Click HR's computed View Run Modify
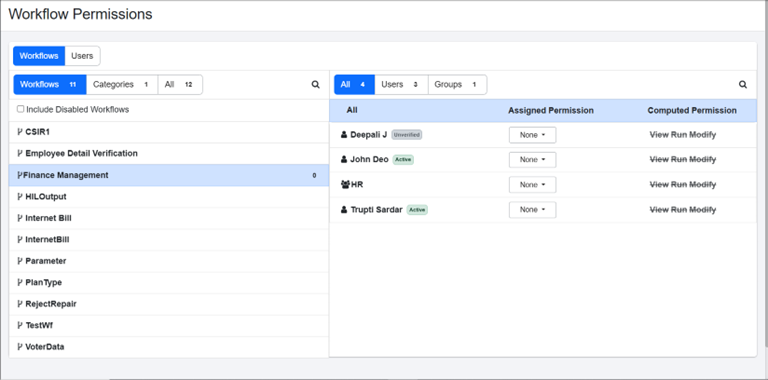The width and height of the screenshot is (768, 380). (x=683, y=185)
